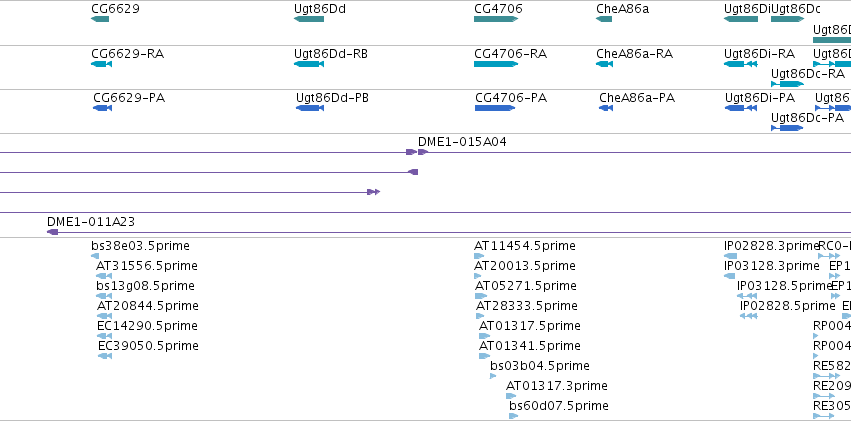The height and width of the screenshot is (421, 851).
Task: Click the Ugt86Dd gene label
Action: point(320,9)
